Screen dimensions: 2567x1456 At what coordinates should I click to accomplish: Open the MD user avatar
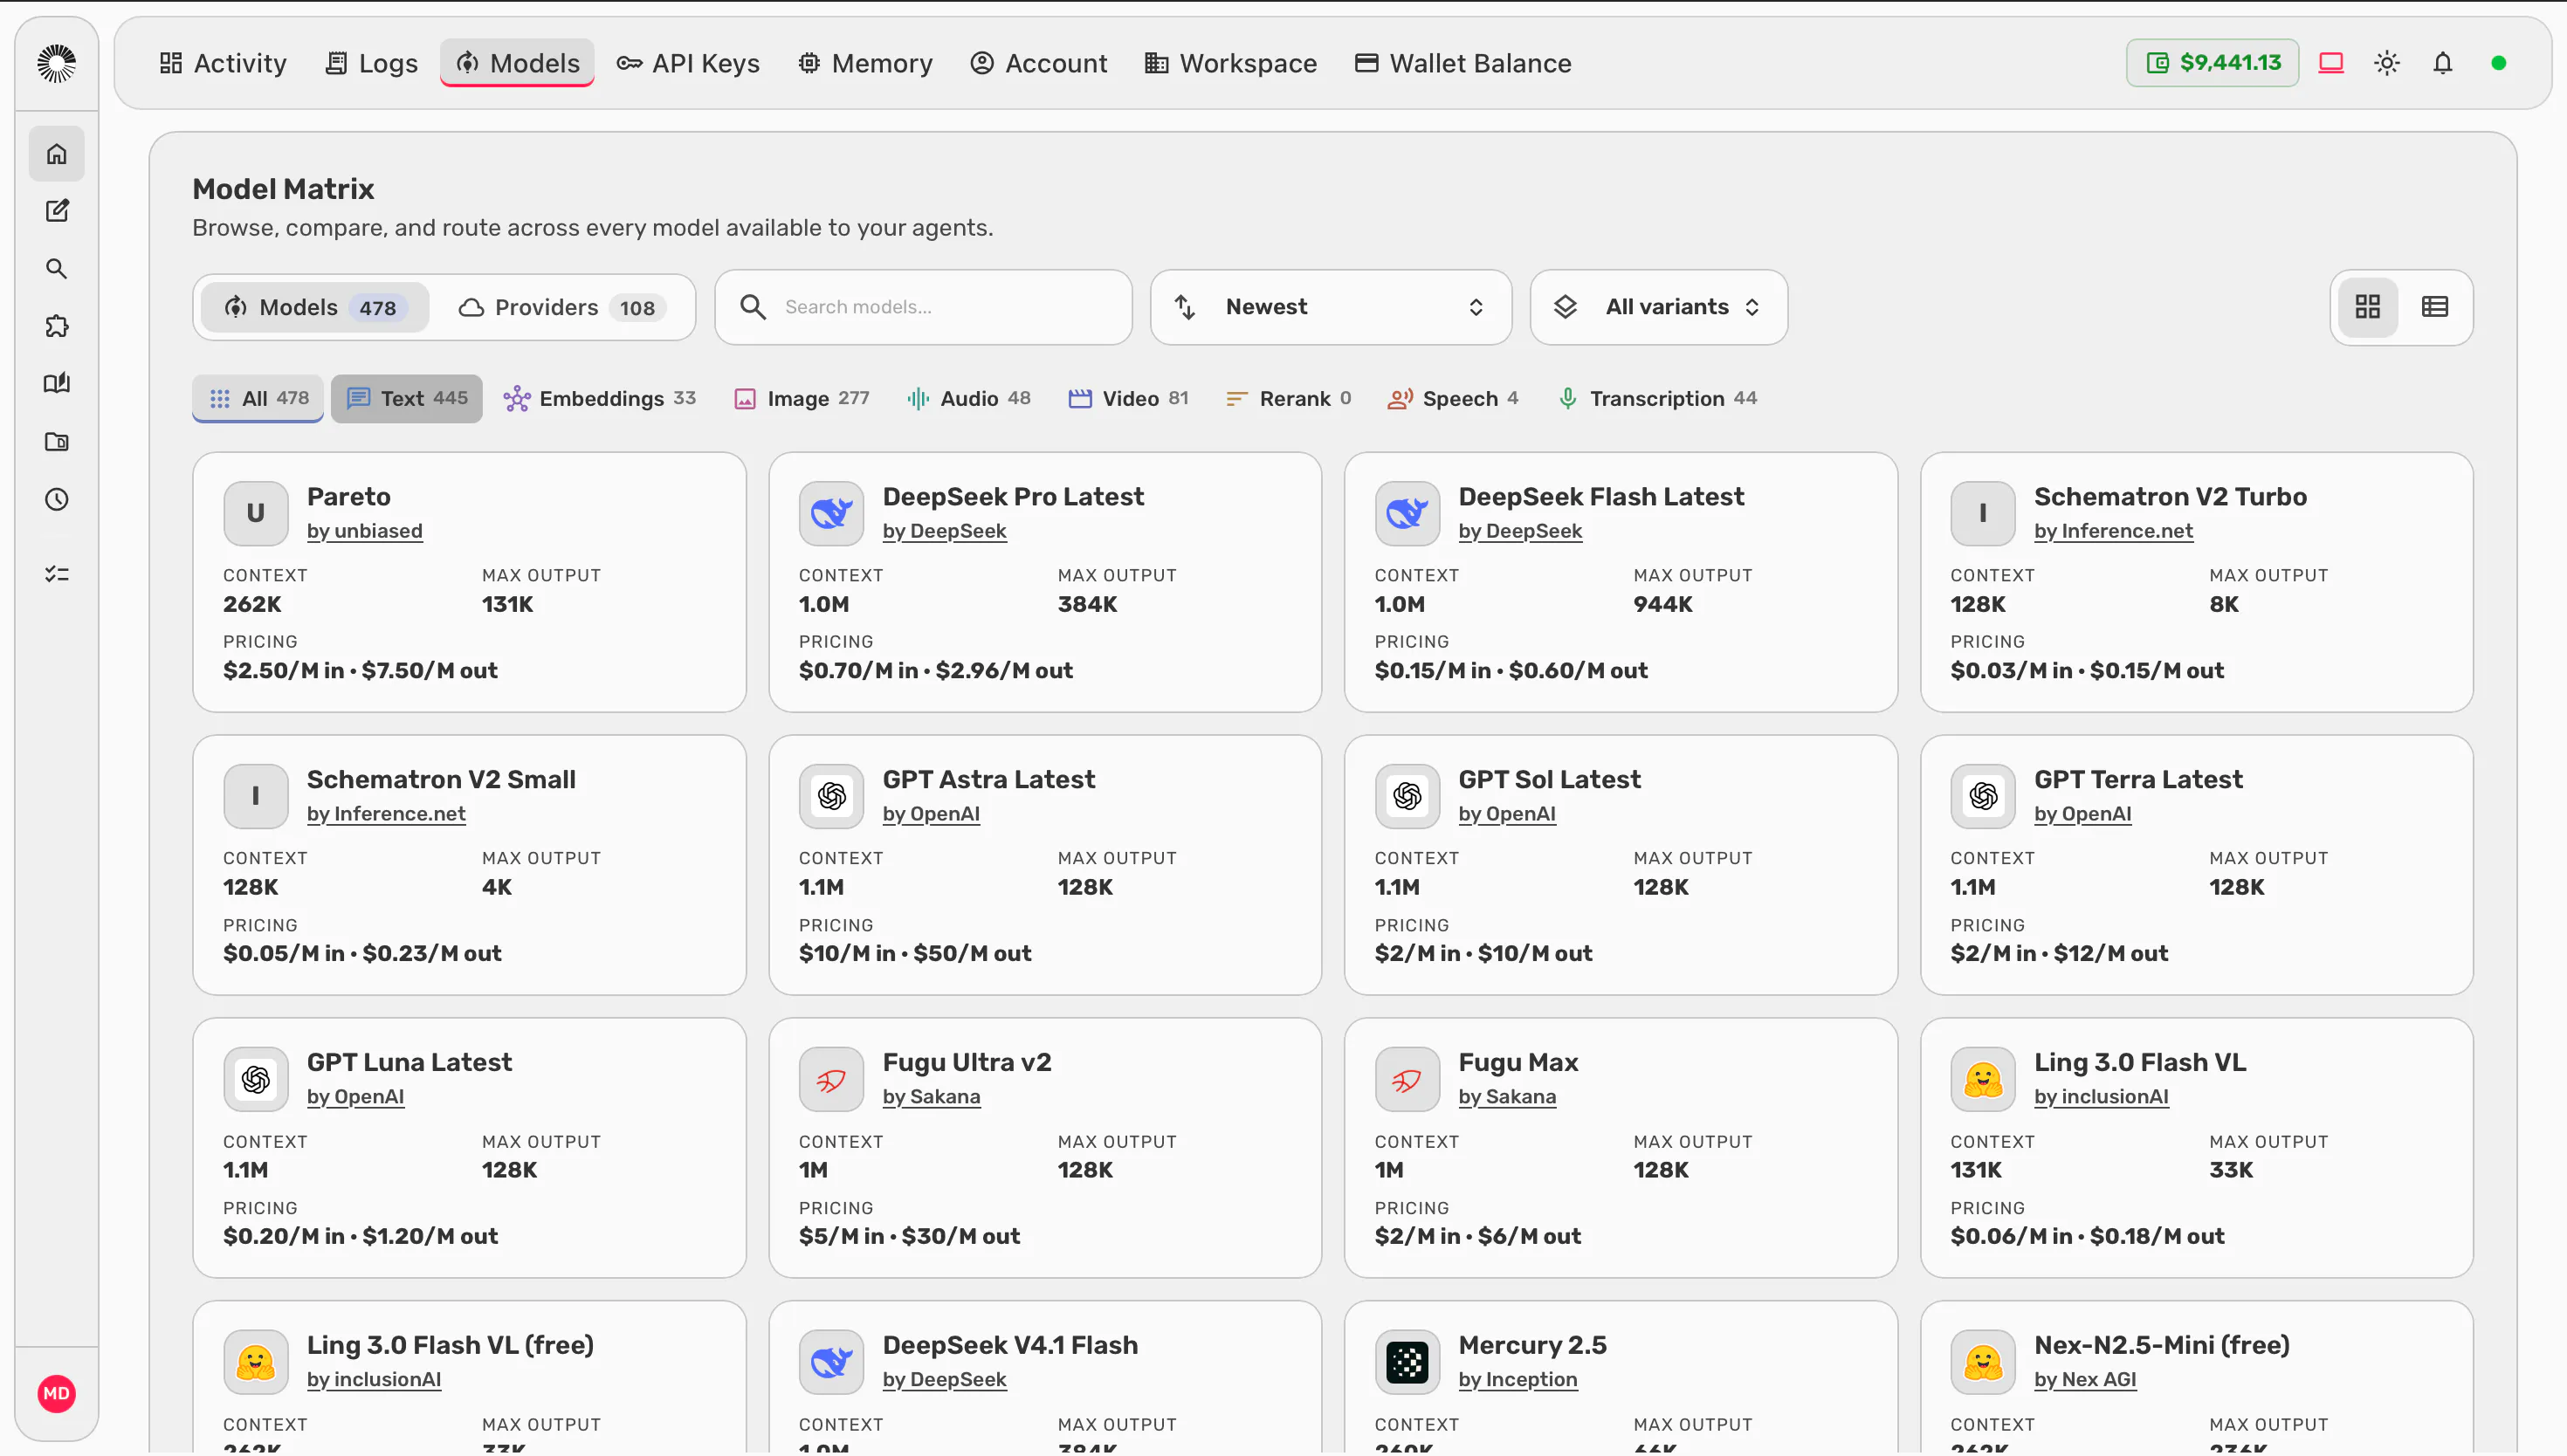56,1394
